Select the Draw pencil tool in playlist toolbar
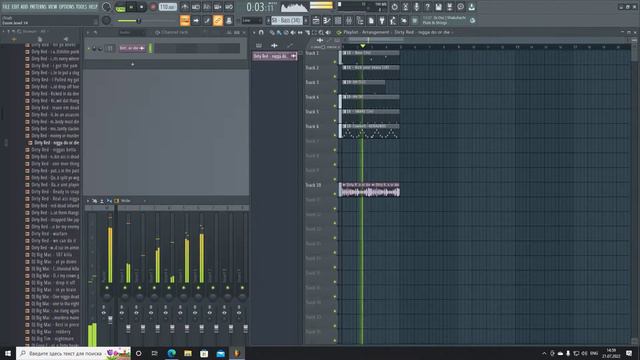This screenshot has width=640, height=360. (272, 33)
